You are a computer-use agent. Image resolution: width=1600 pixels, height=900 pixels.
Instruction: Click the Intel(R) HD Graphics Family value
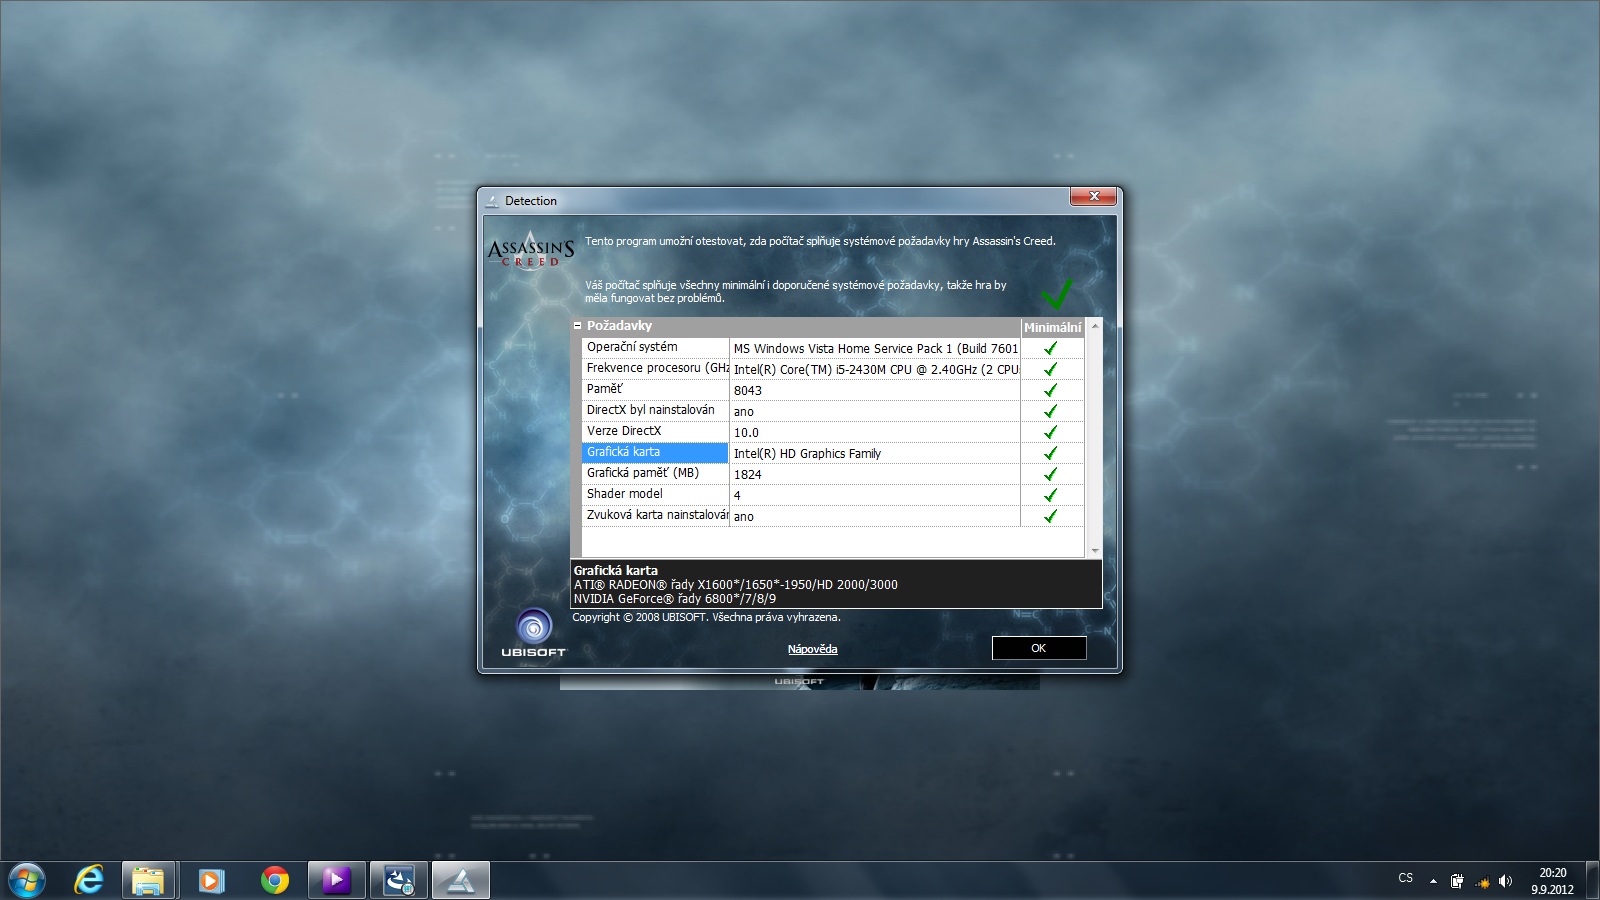coord(807,454)
